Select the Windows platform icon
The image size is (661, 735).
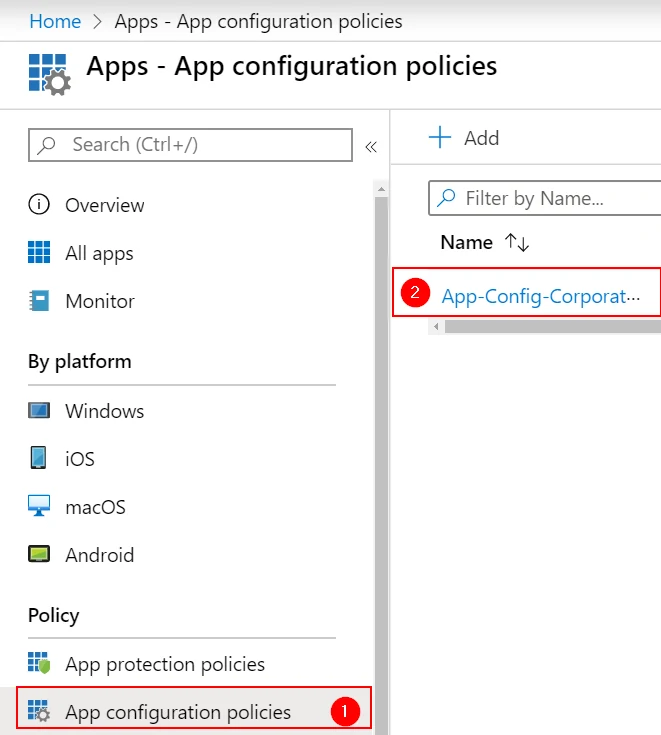tap(39, 411)
